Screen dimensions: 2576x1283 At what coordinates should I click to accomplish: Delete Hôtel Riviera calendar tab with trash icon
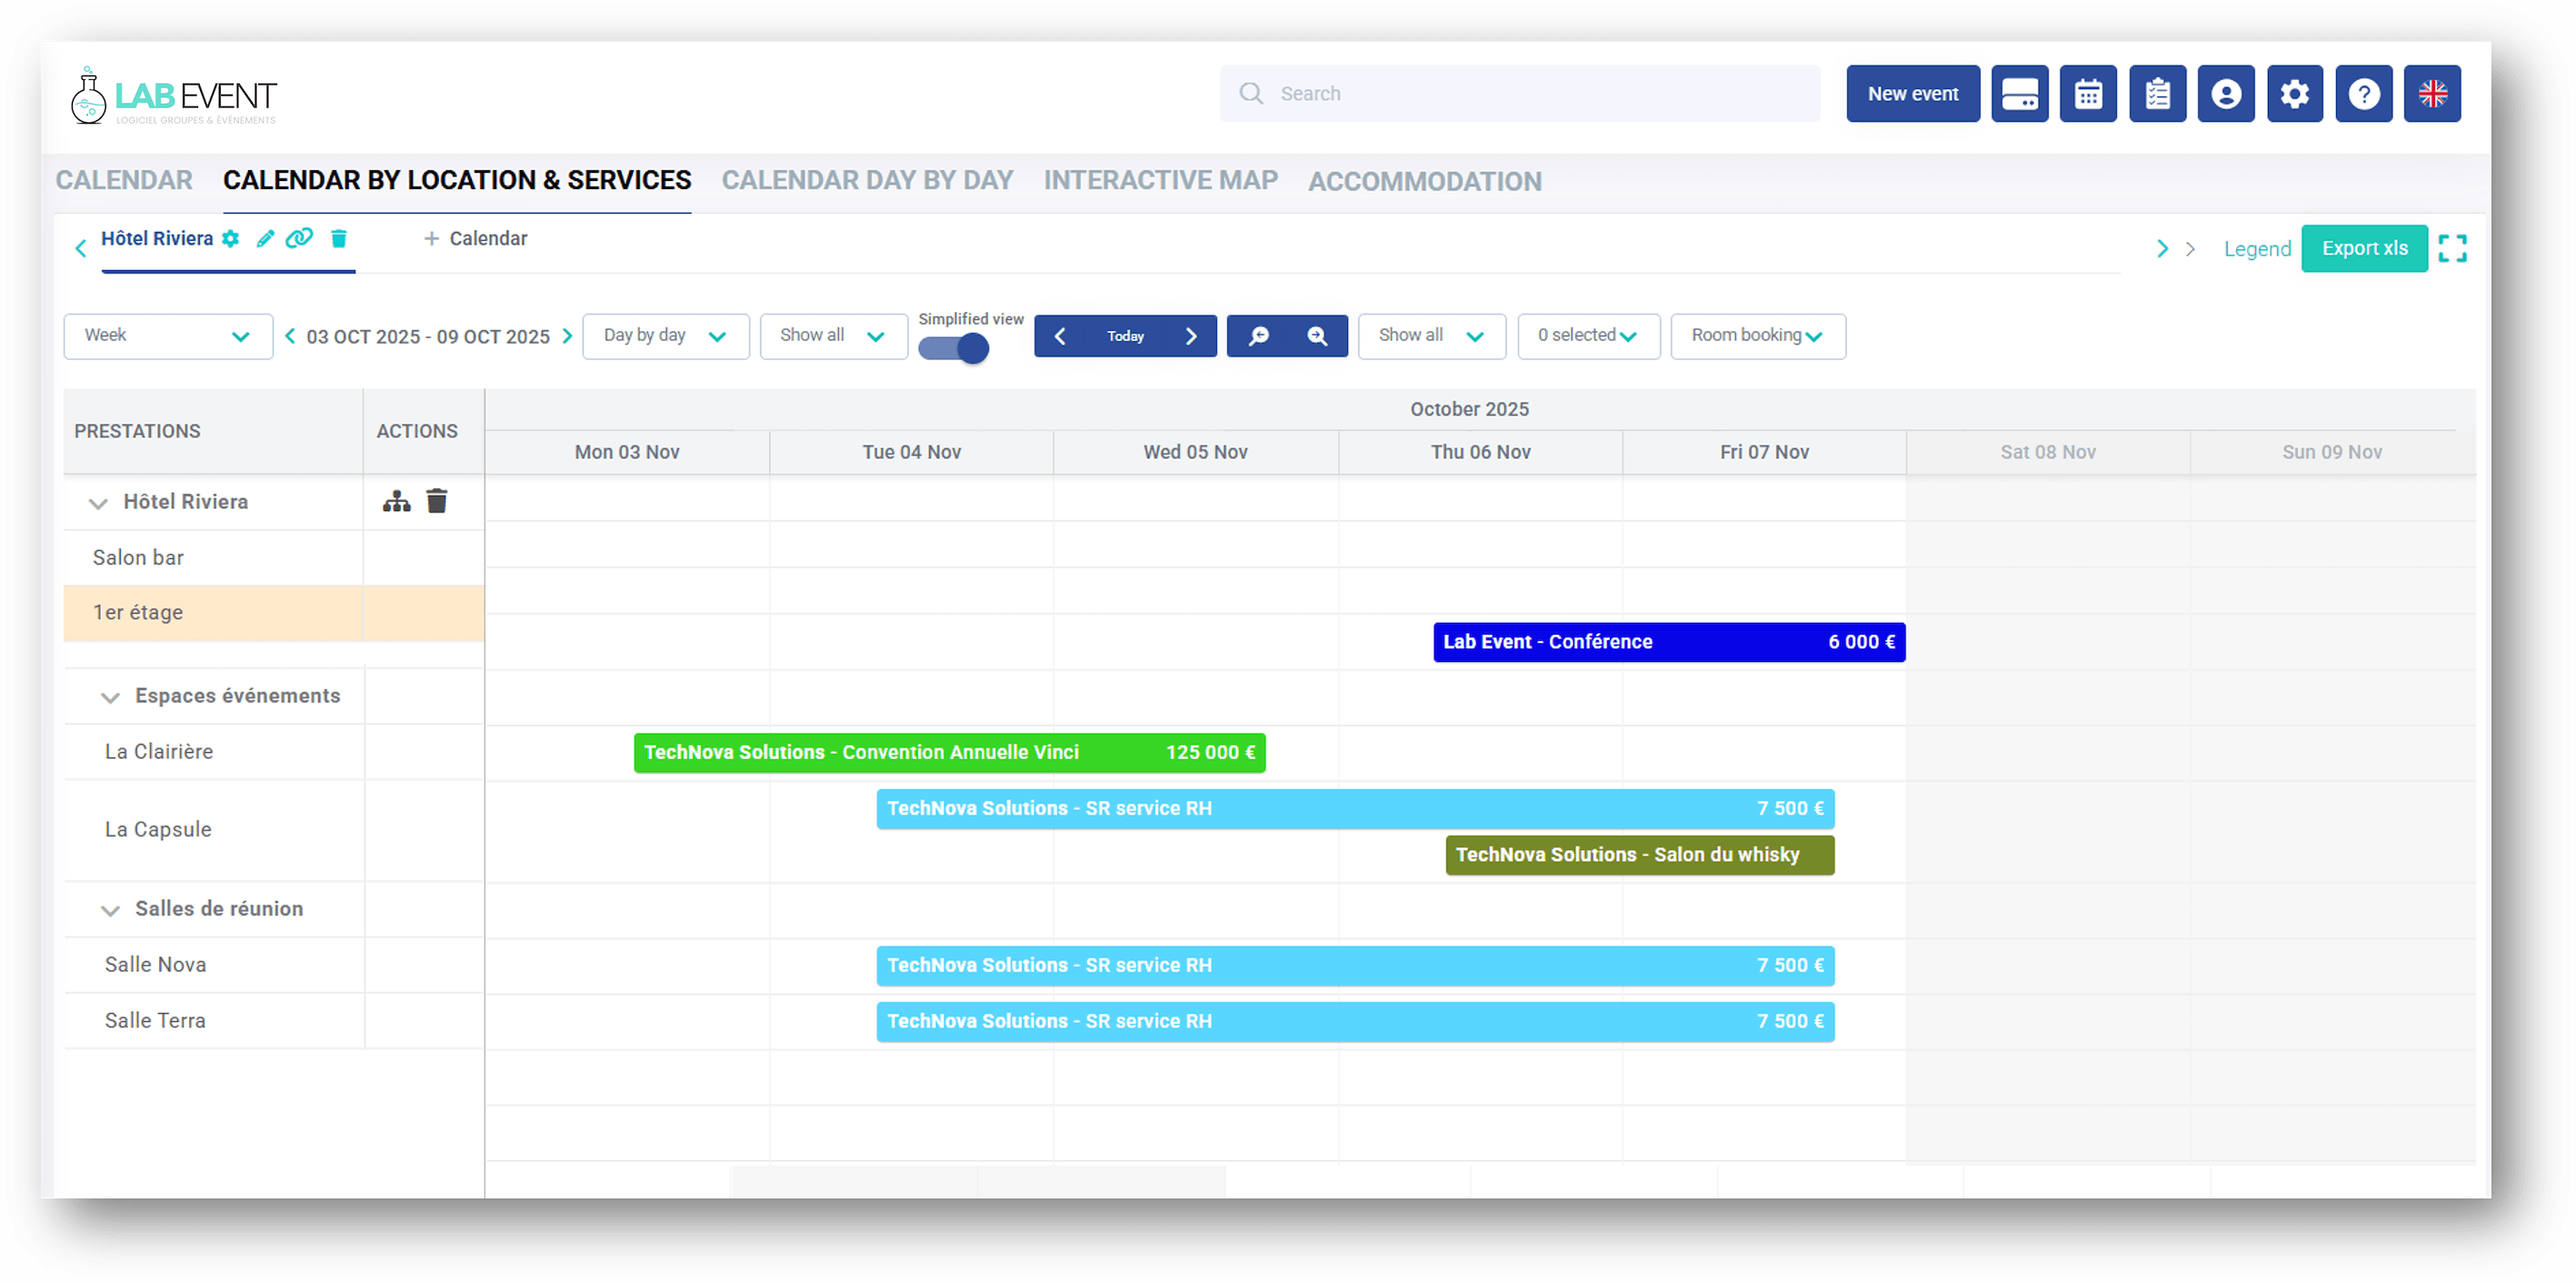[x=339, y=238]
